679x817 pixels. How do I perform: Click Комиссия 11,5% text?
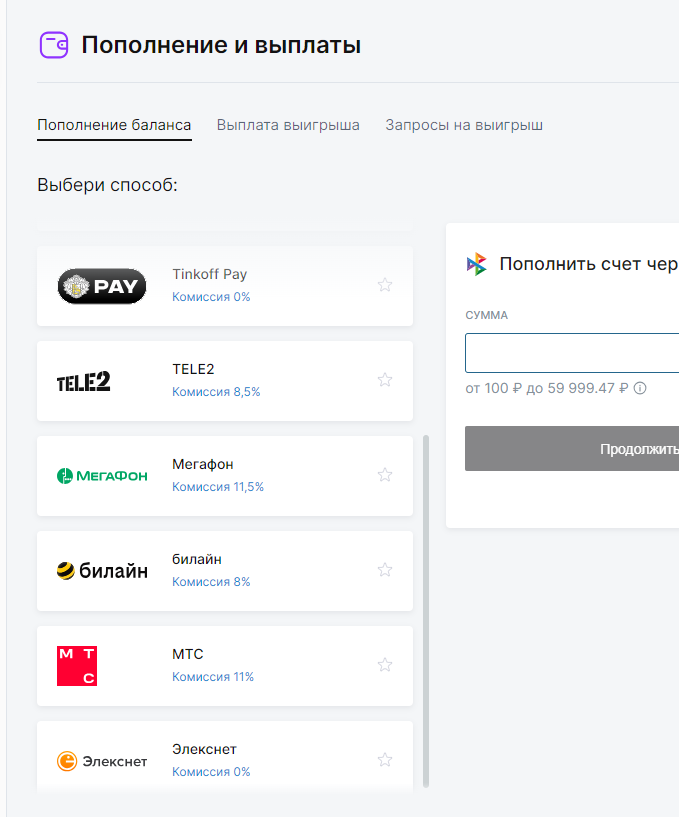[218, 487]
